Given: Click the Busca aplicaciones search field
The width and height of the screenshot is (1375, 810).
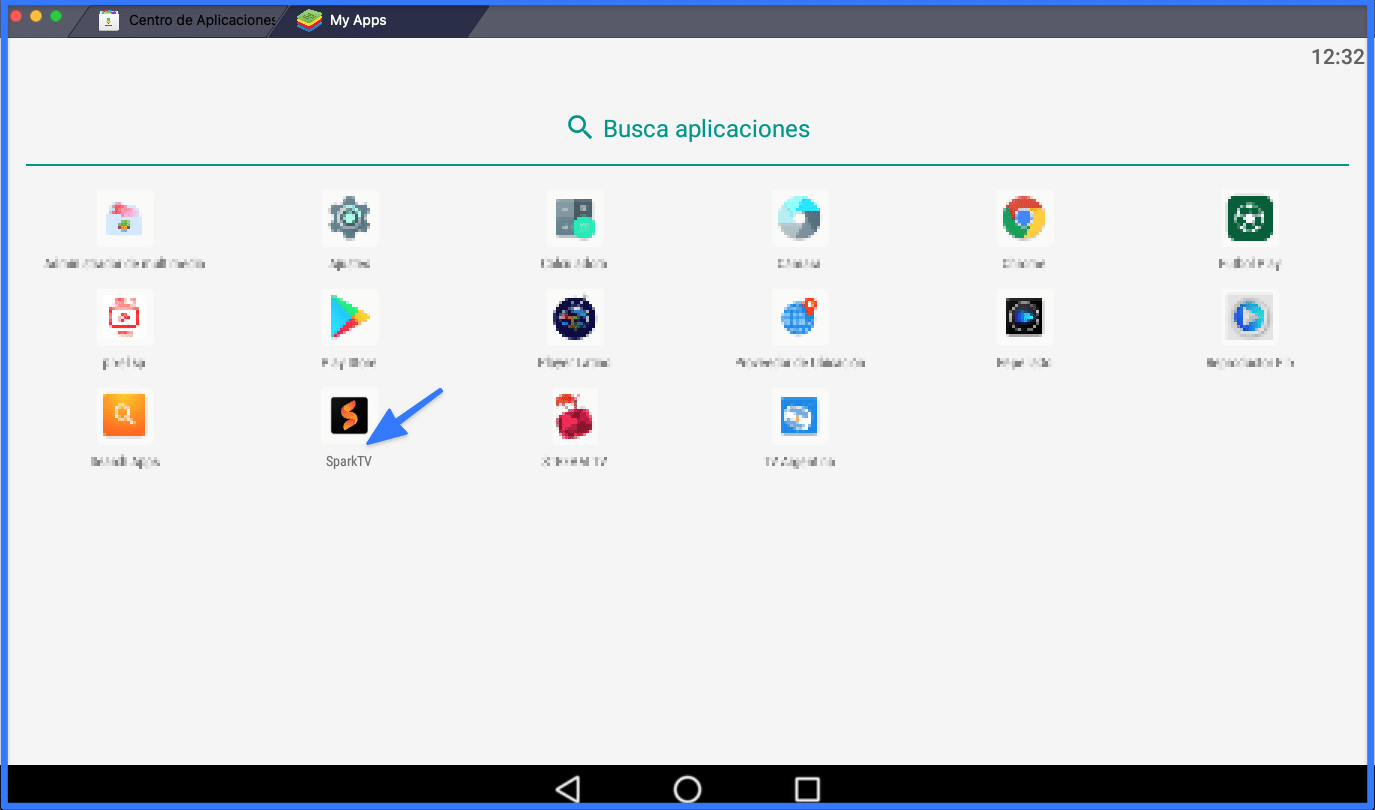Looking at the screenshot, I should 705,128.
